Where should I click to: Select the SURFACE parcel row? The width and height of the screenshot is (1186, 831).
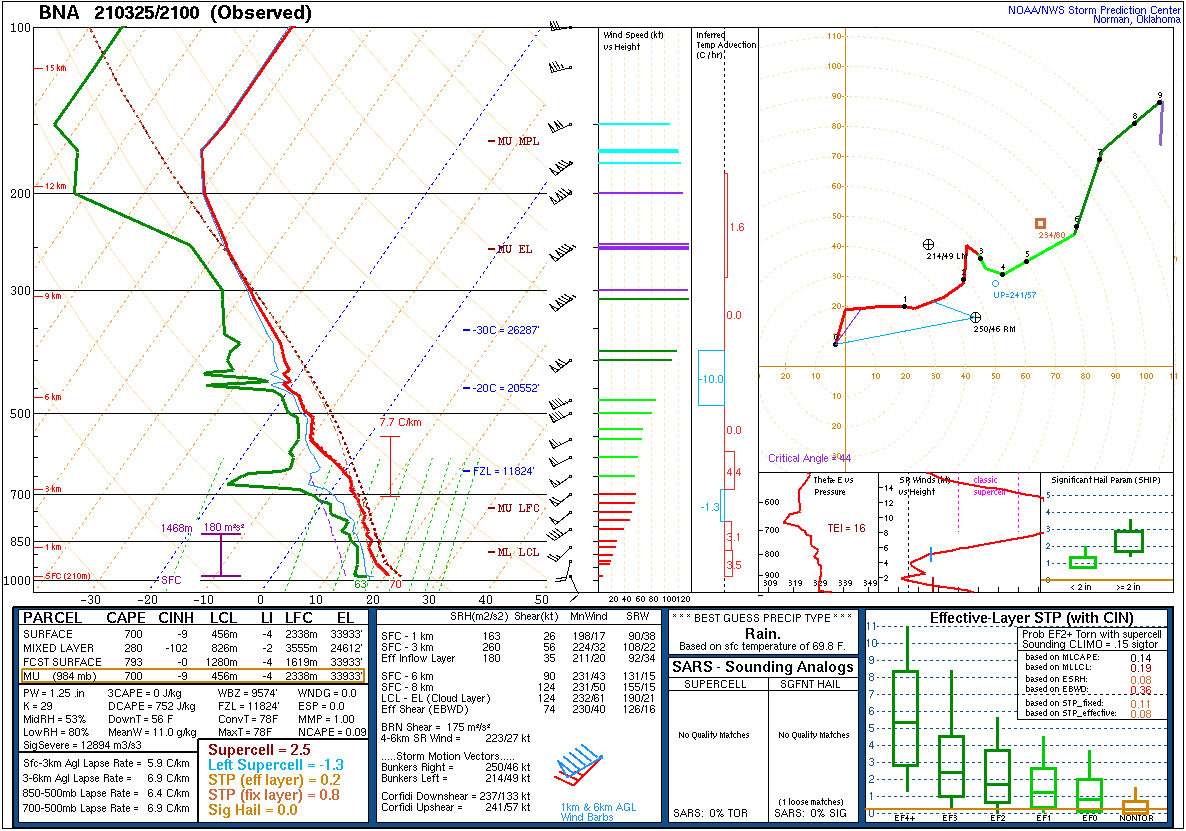coord(192,634)
